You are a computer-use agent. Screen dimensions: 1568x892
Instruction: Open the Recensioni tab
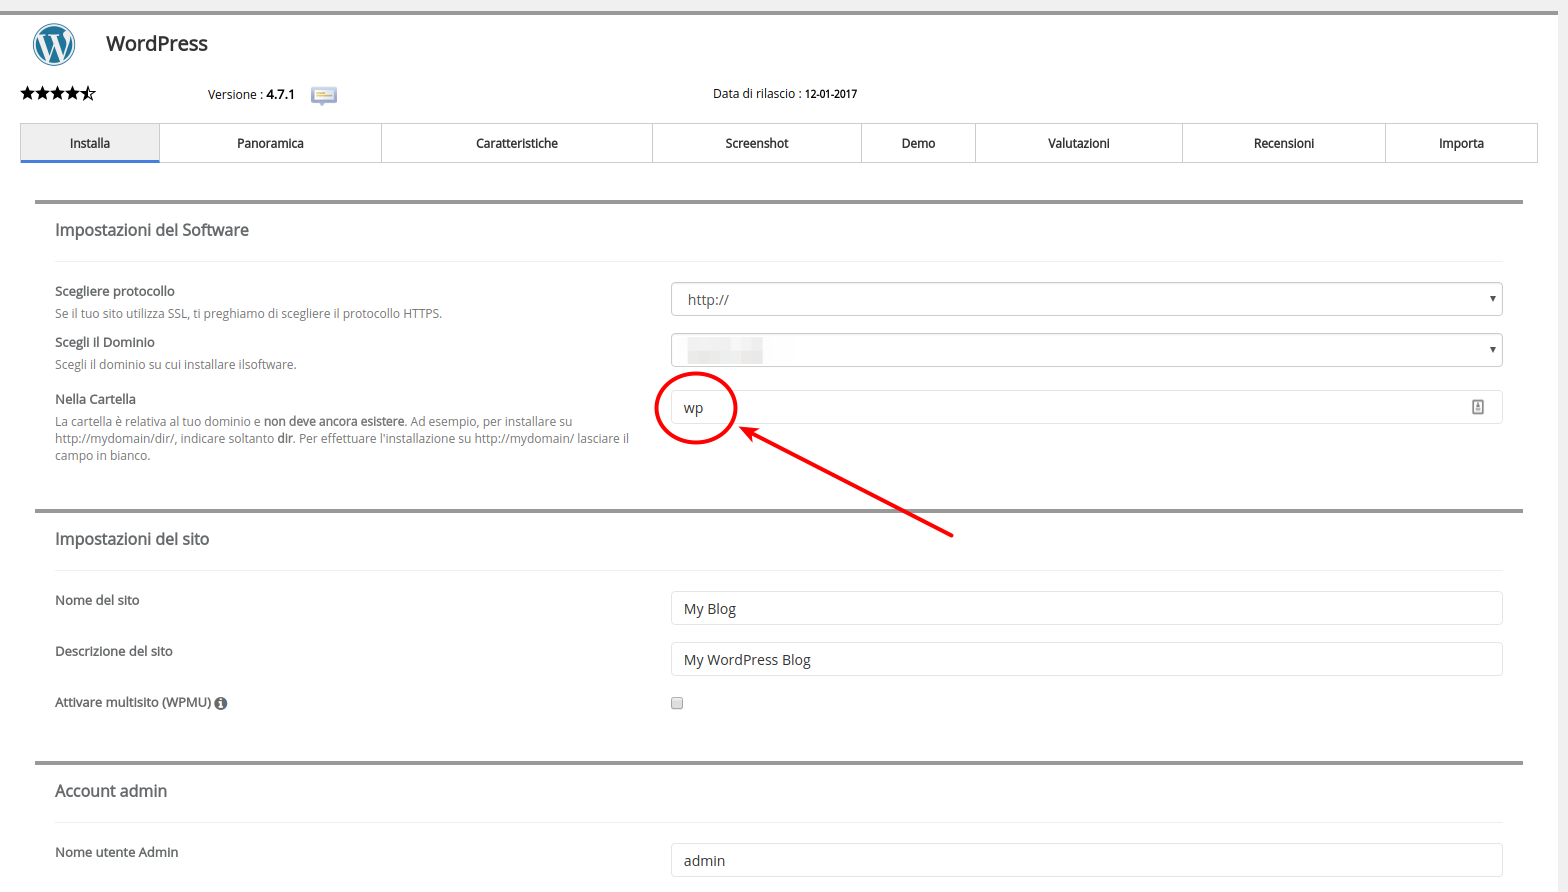click(x=1284, y=143)
